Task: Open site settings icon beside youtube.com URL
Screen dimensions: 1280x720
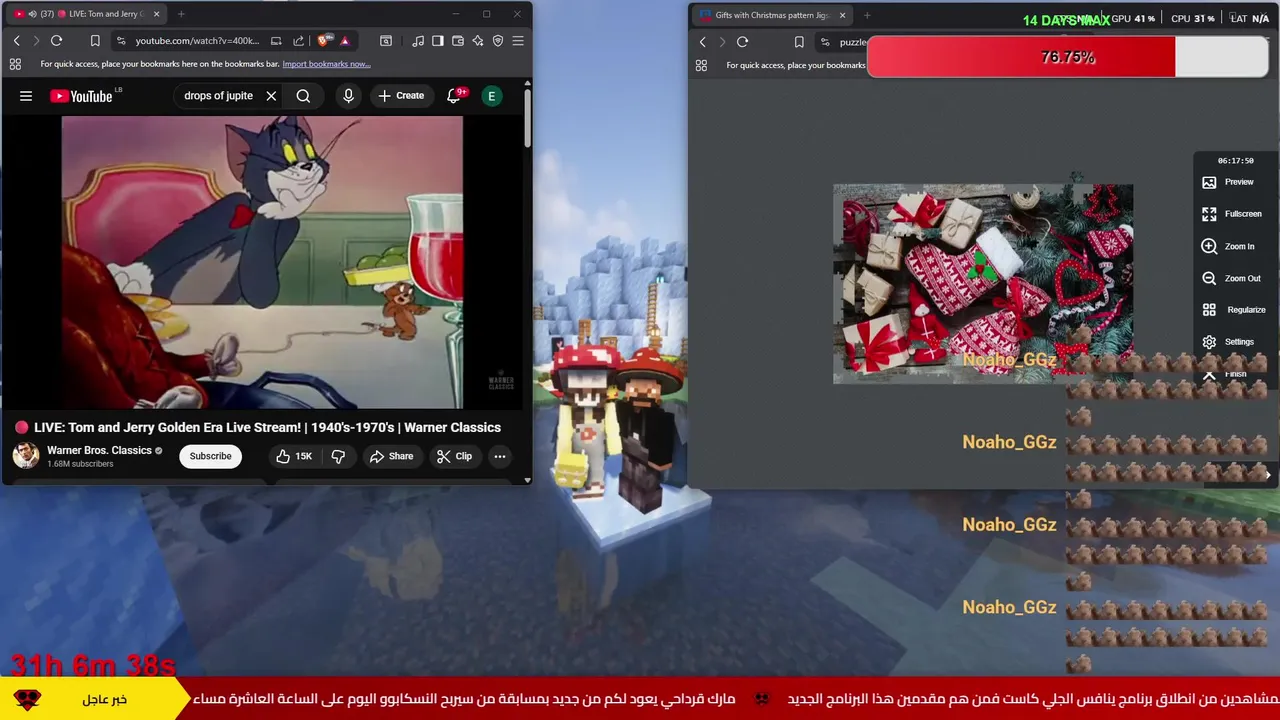Action: click(120, 41)
